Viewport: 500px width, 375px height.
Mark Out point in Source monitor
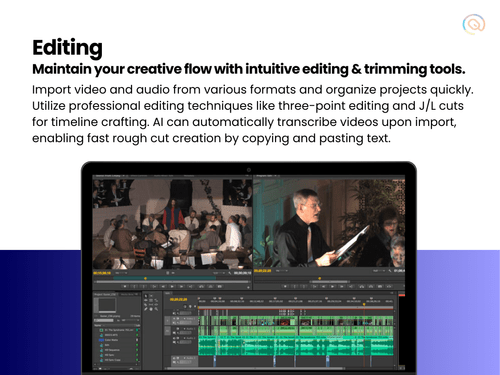pos(144,286)
